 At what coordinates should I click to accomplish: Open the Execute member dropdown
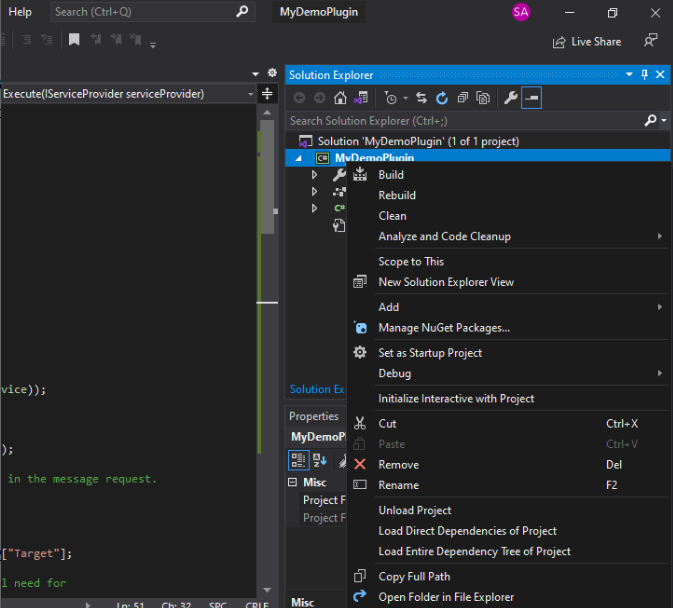pyautogui.click(x=251, y=94)
